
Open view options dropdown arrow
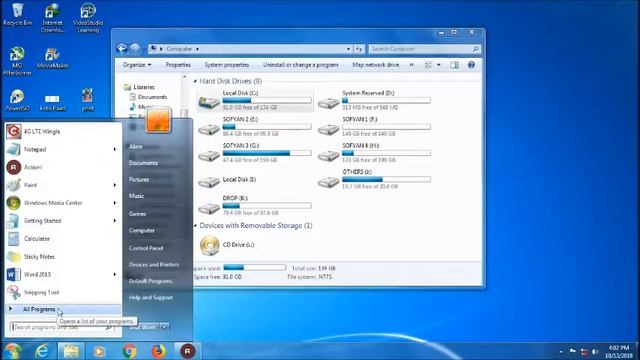click(439, 65)
